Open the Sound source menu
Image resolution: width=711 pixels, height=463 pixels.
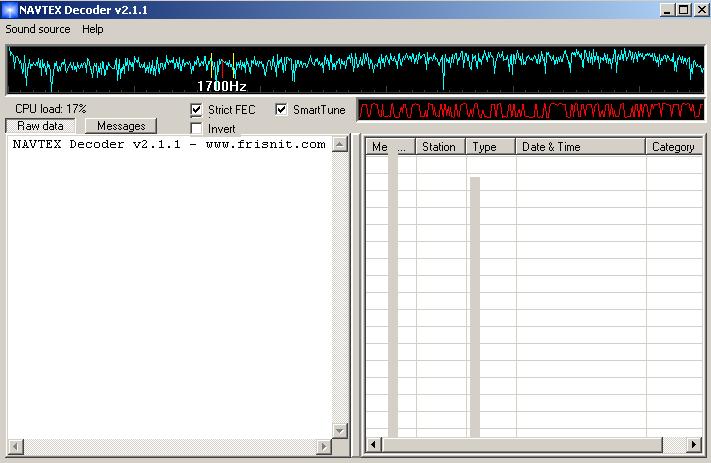point(38,29)
